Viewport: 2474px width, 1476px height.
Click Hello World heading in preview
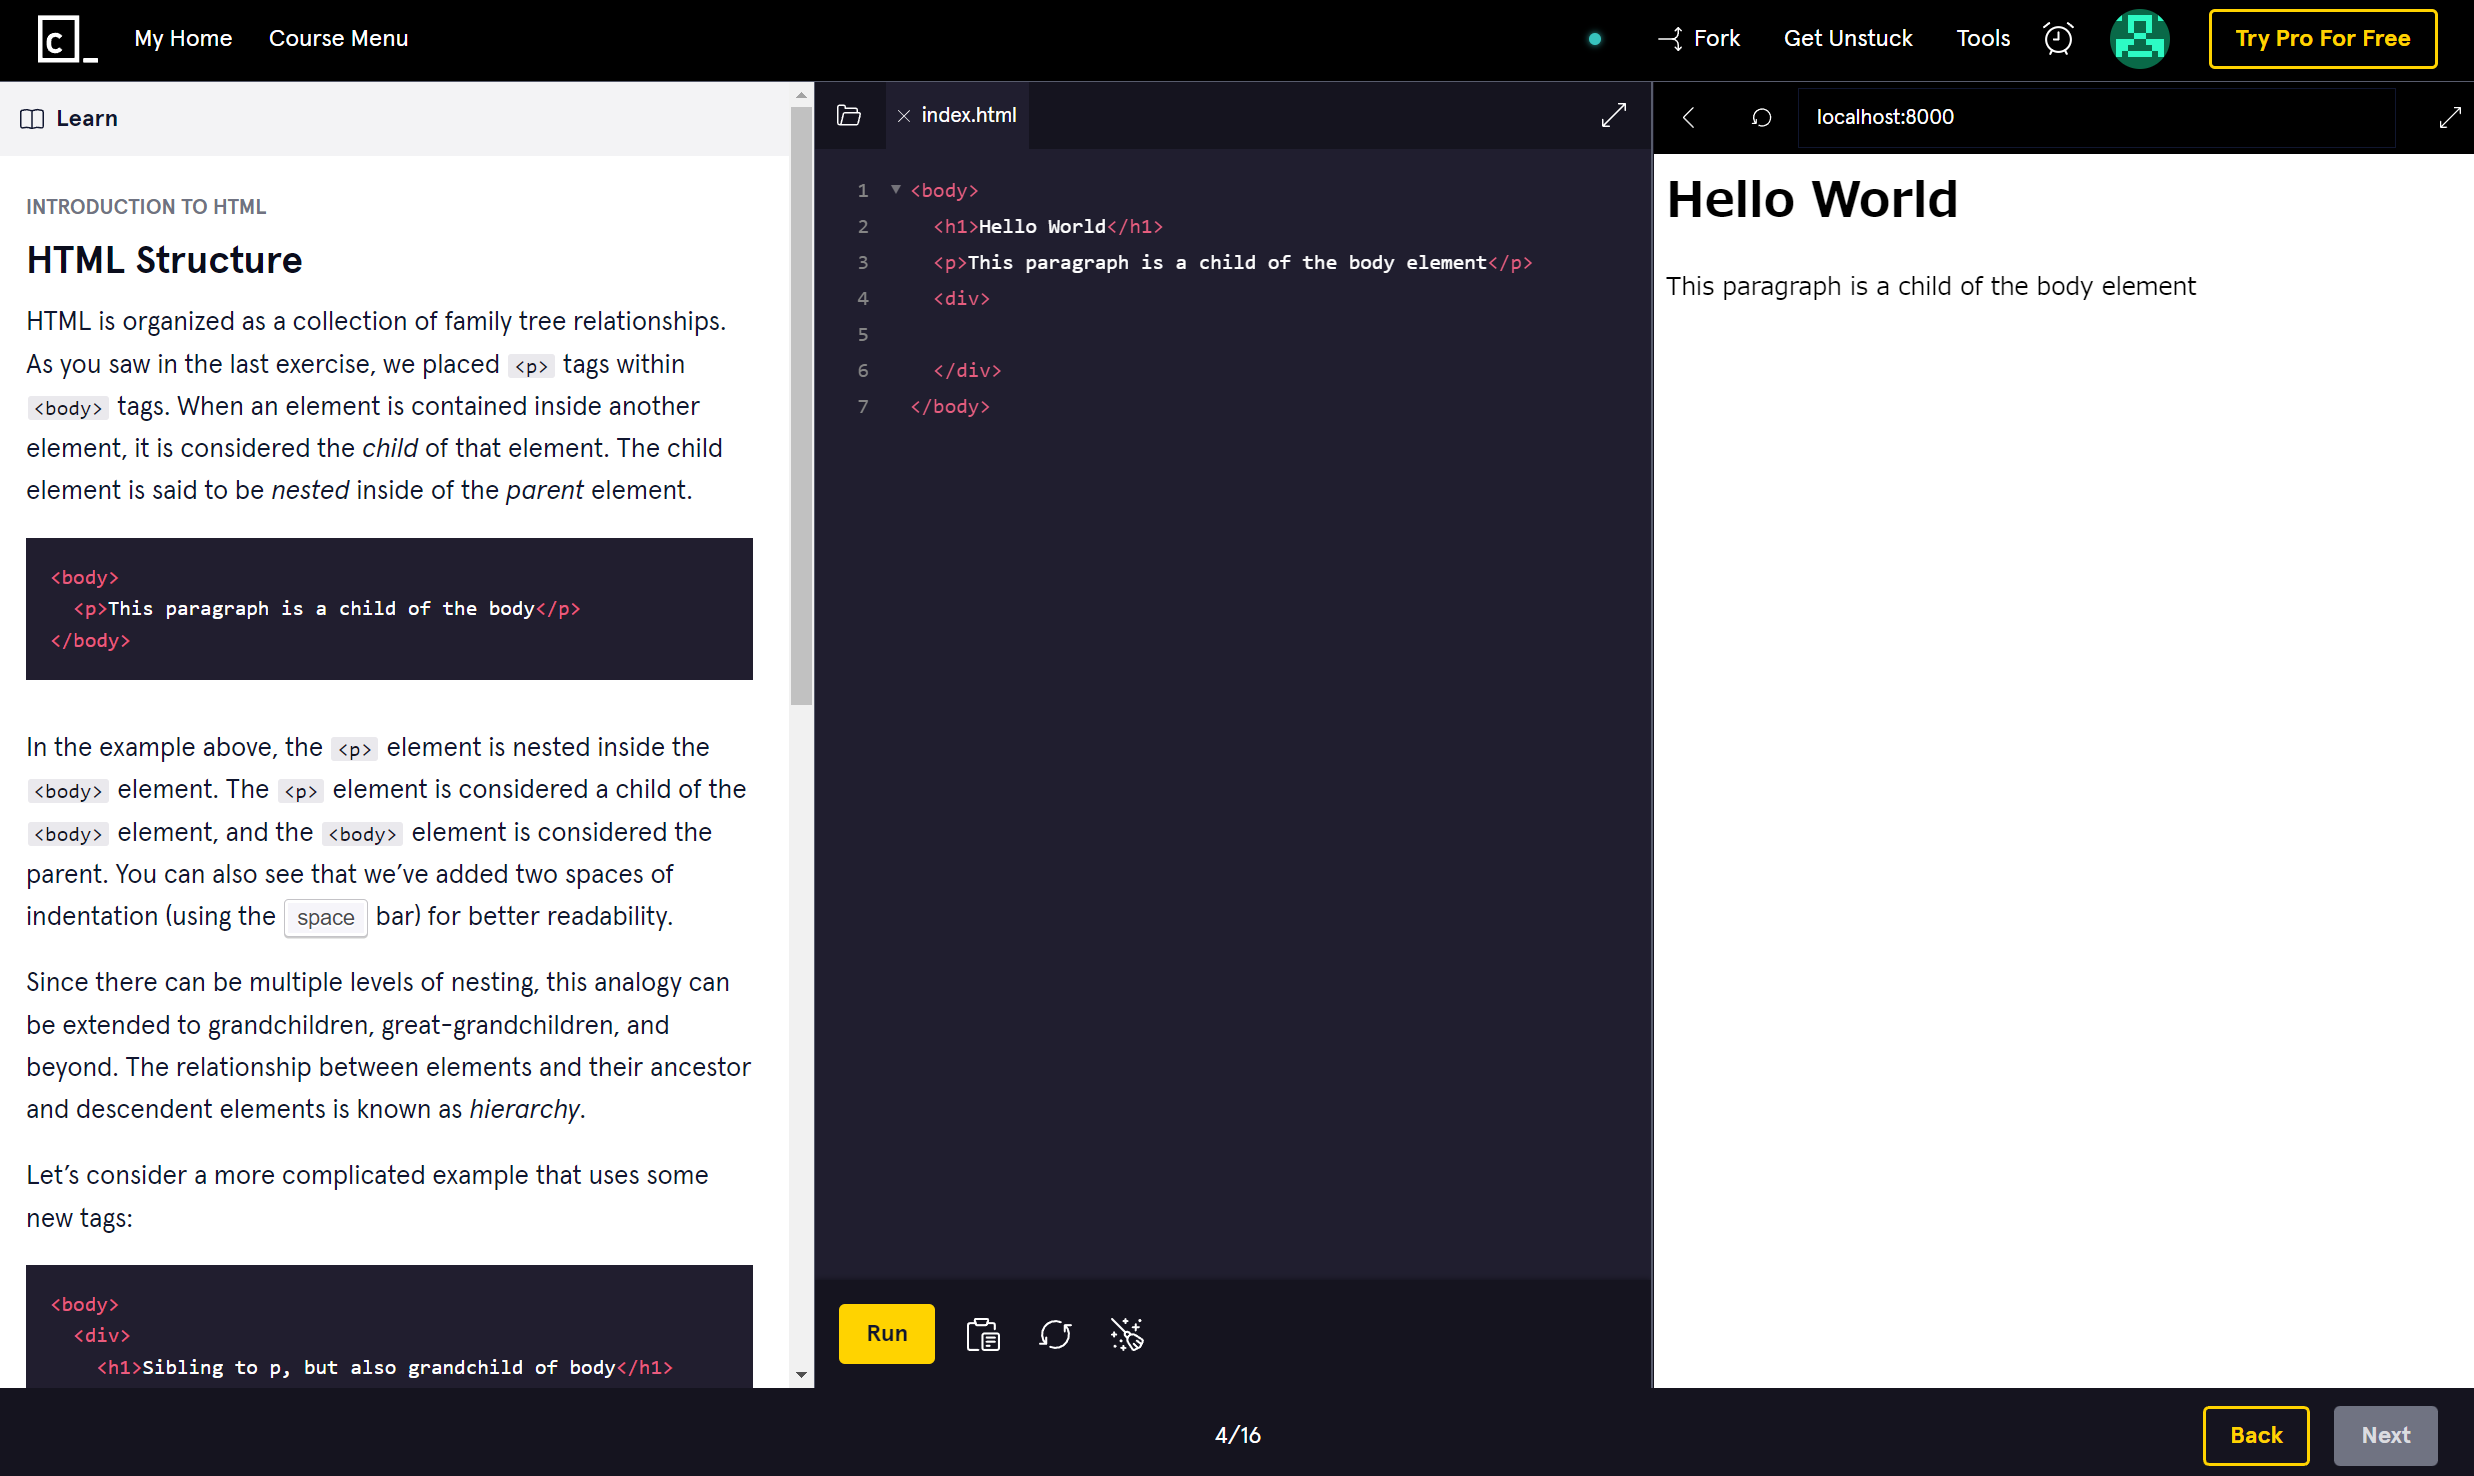[x=1811, y=199]
